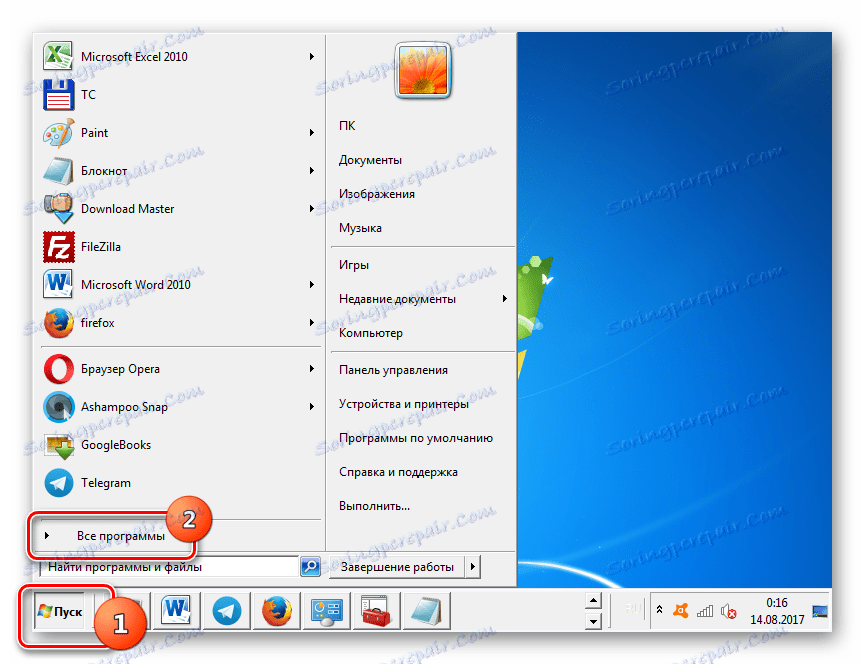
Task: Open the Paint palette icon
Action: (58, 132)
